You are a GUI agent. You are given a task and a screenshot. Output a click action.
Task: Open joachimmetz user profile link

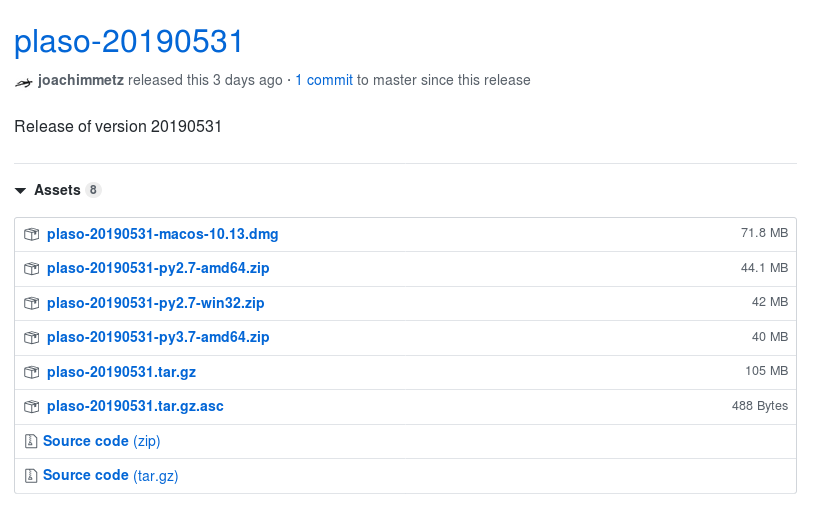(x=81, y=80)
